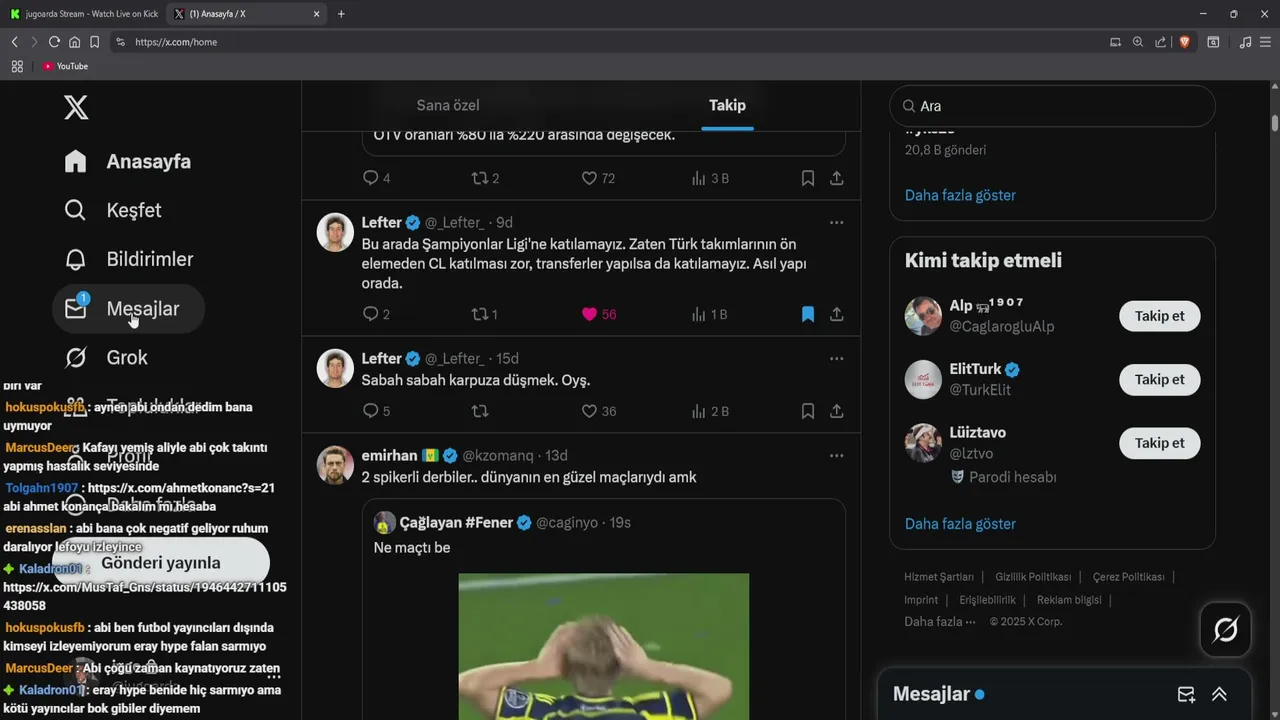Click the Ara search field

pos(1052,106)
